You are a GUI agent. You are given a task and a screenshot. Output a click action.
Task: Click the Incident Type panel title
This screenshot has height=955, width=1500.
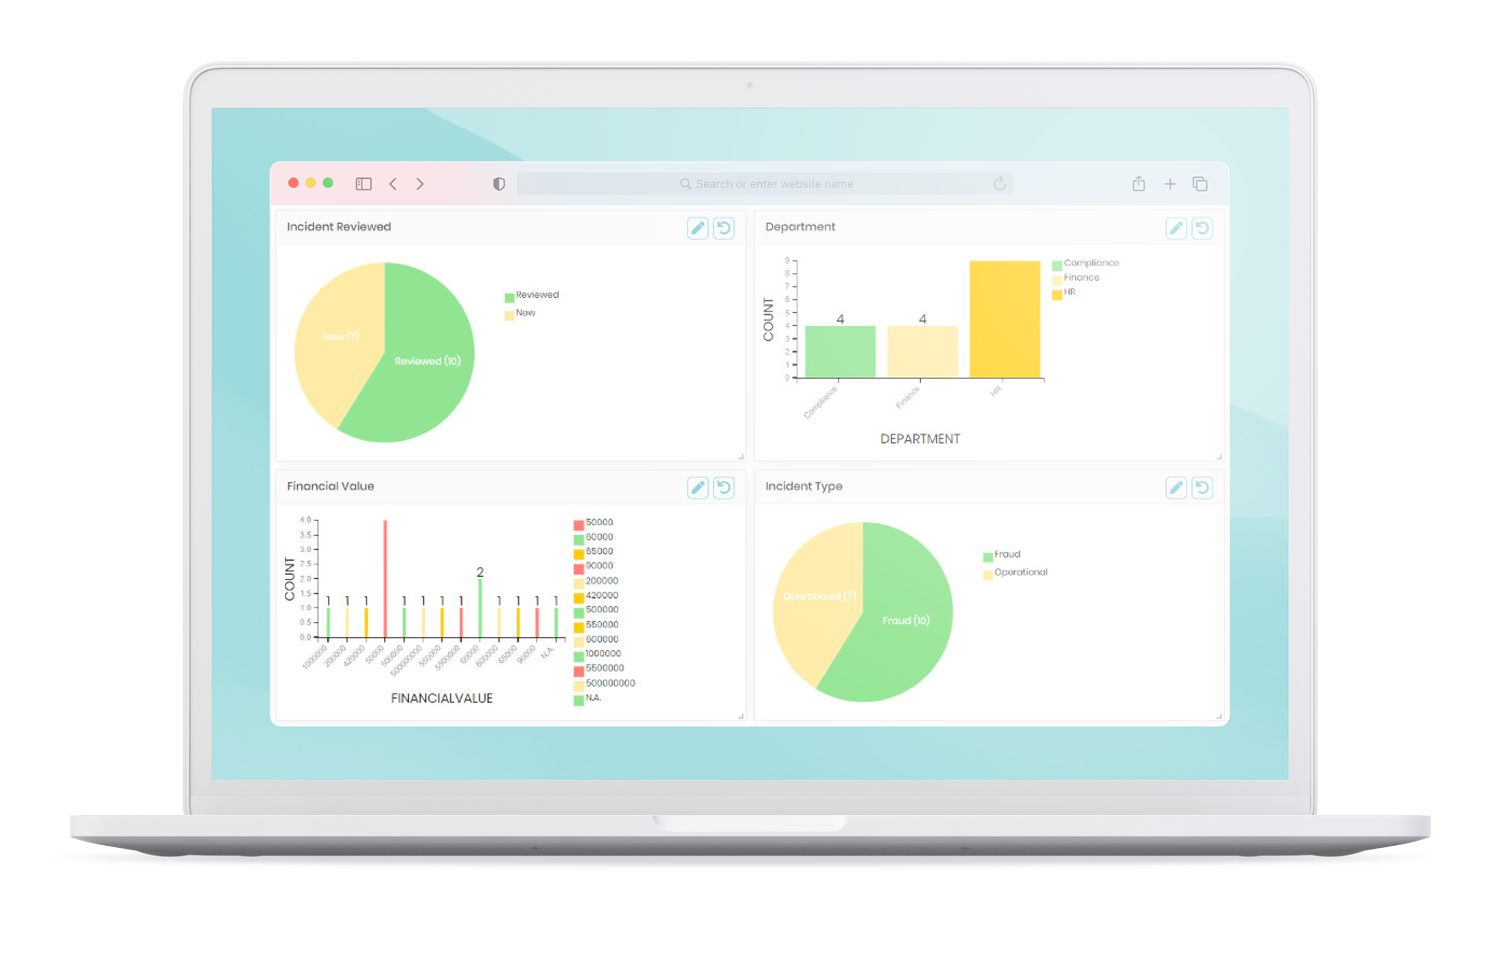[804, 486]
